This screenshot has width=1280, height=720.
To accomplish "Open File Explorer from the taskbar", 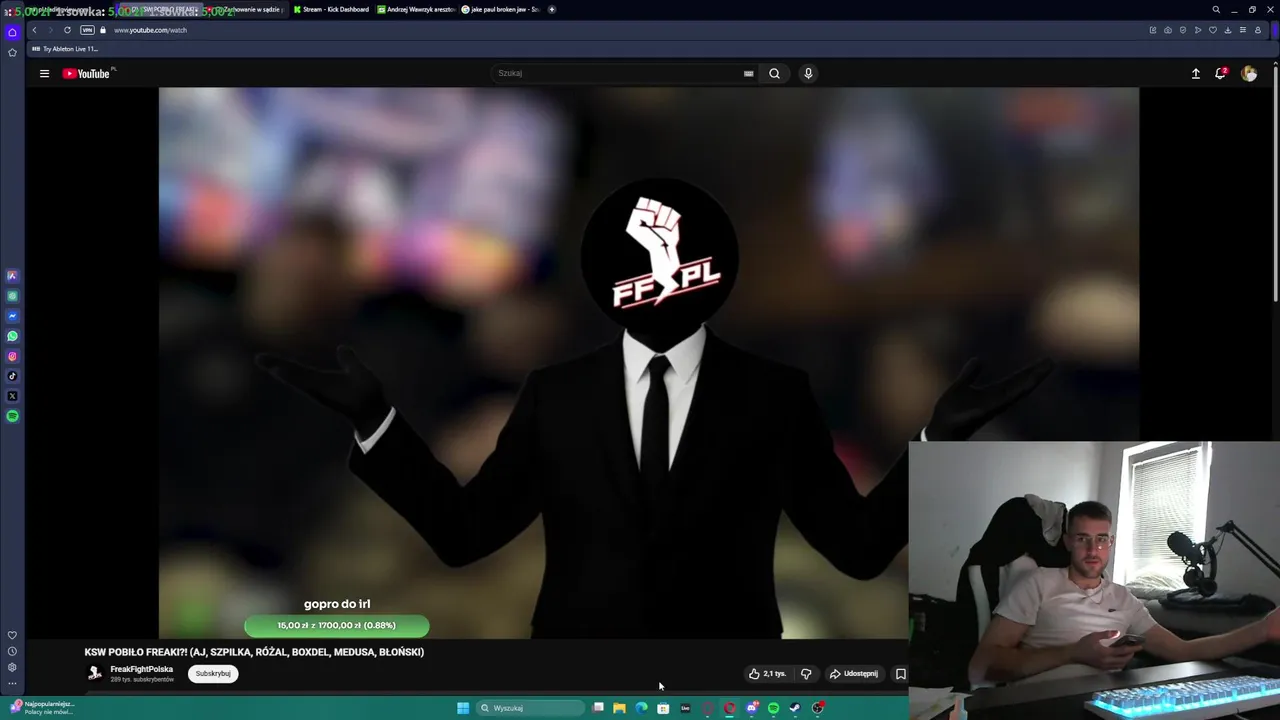I will [x=619, y=708].
